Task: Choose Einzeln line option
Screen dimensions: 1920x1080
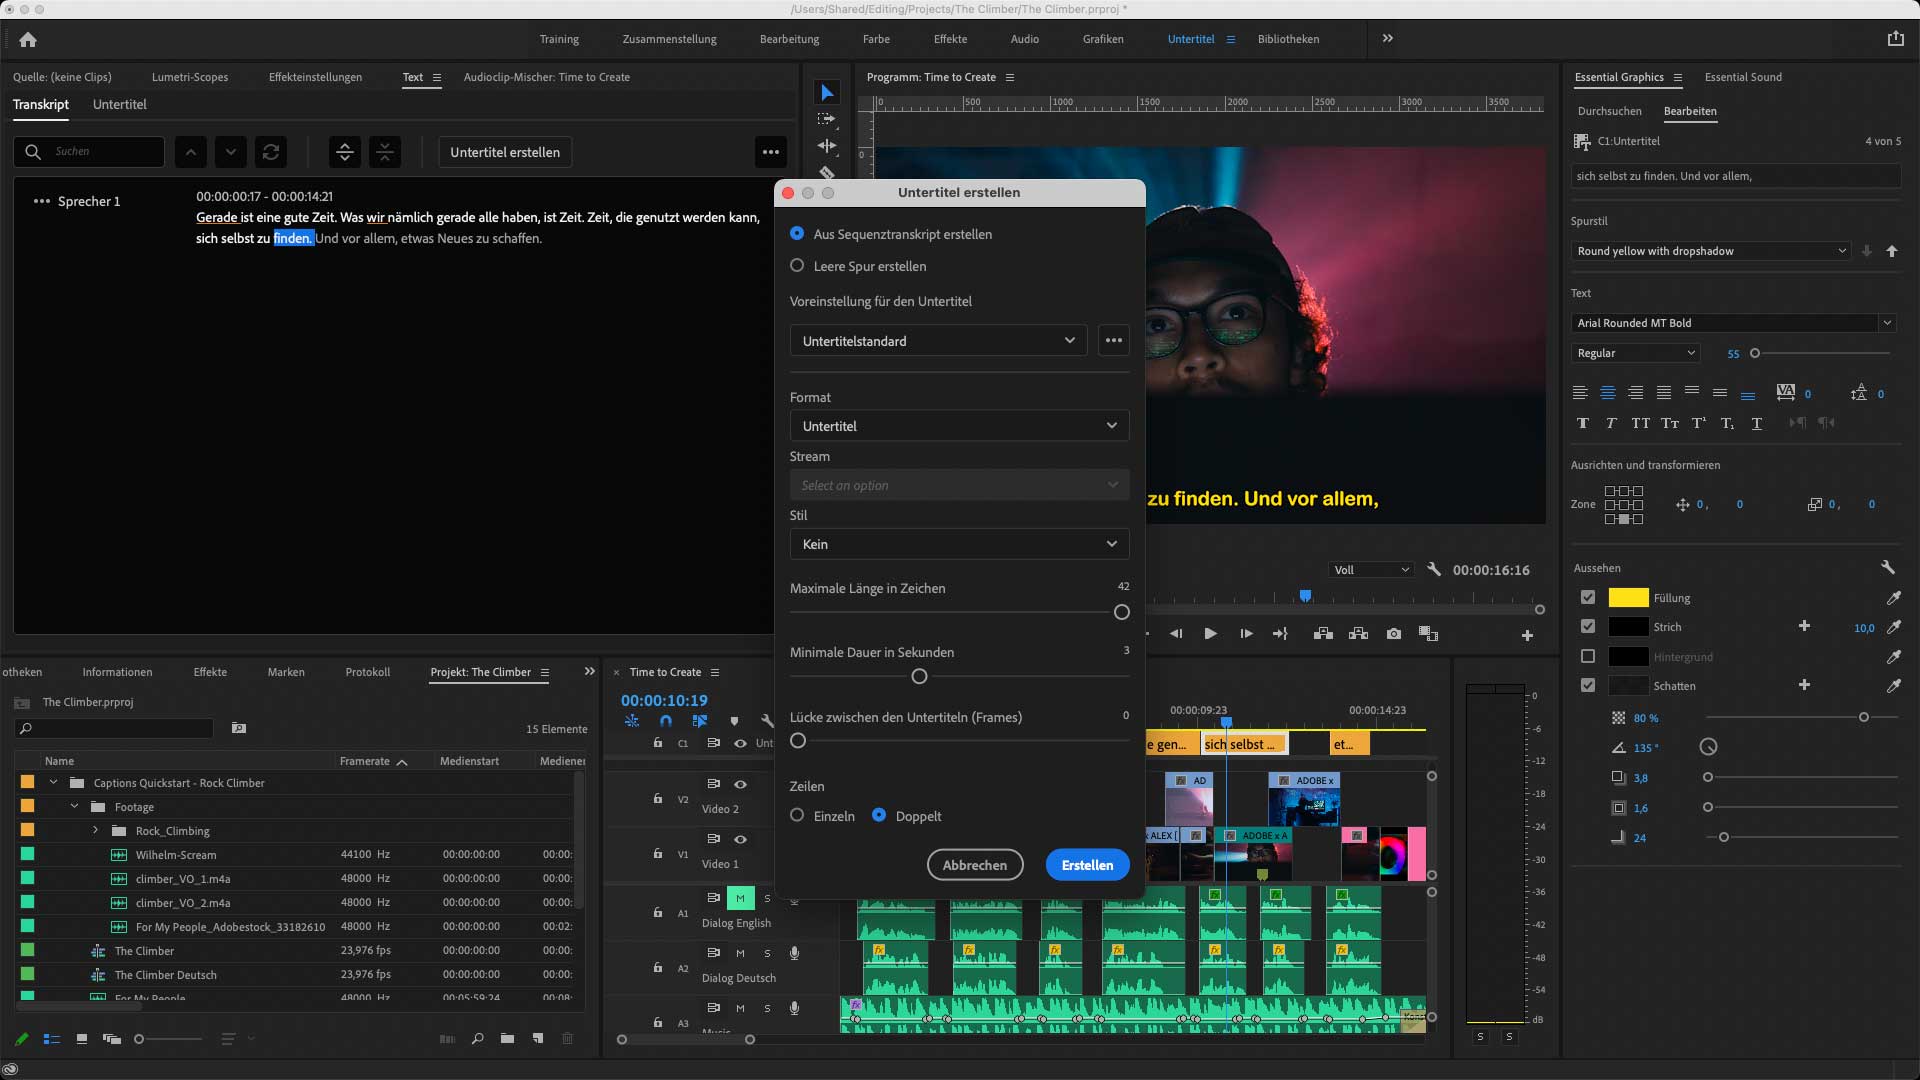Action: pos(797,816)
